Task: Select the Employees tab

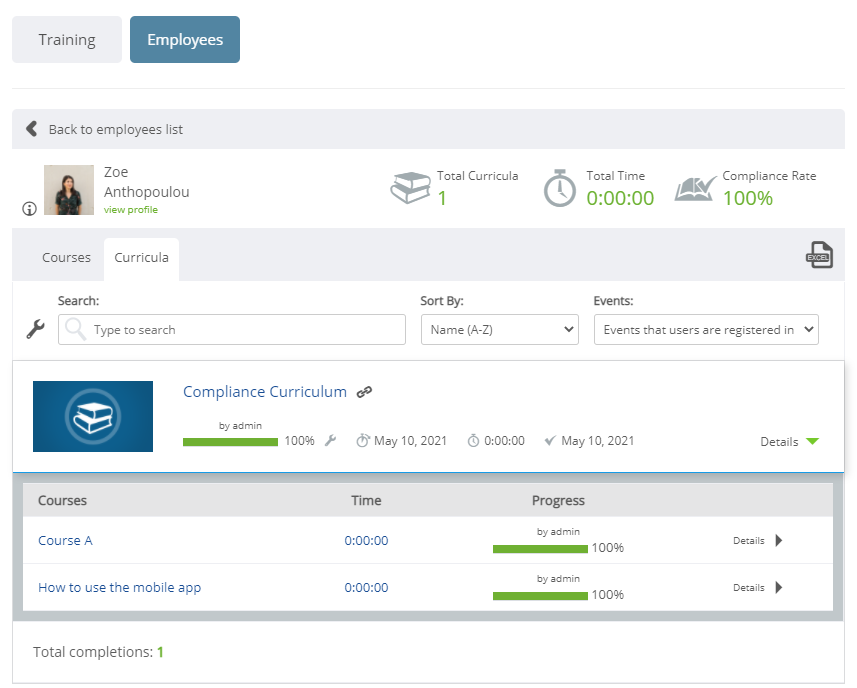Action: click(x=185, y=39)
